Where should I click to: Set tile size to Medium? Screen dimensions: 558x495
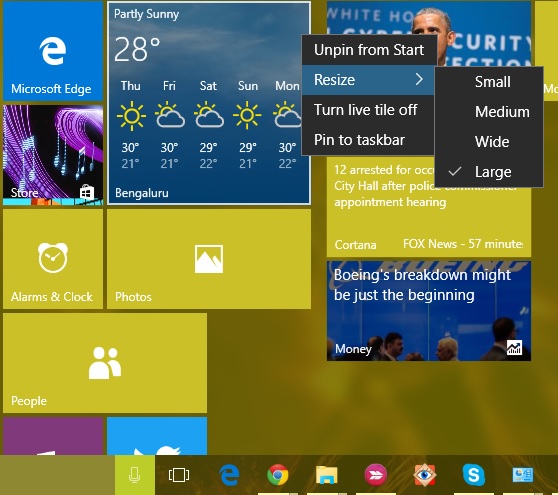coord(489,112)
